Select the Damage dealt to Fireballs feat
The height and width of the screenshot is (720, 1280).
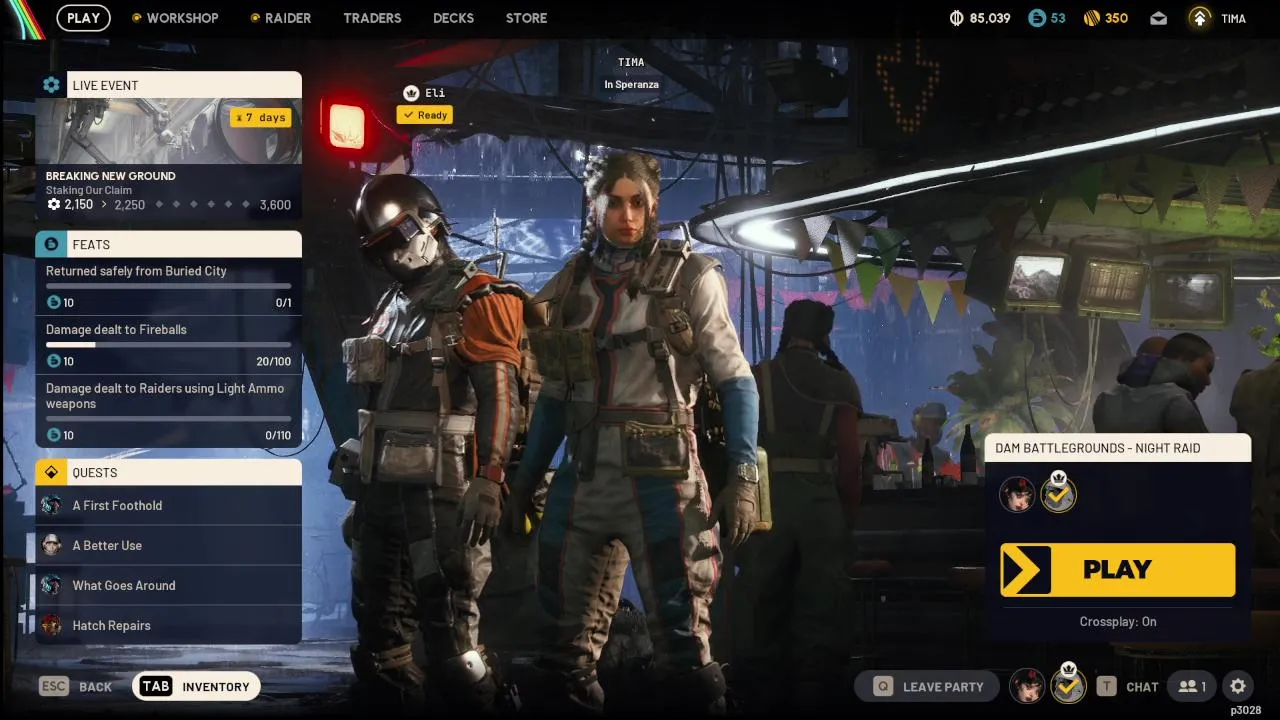[168, 345]
